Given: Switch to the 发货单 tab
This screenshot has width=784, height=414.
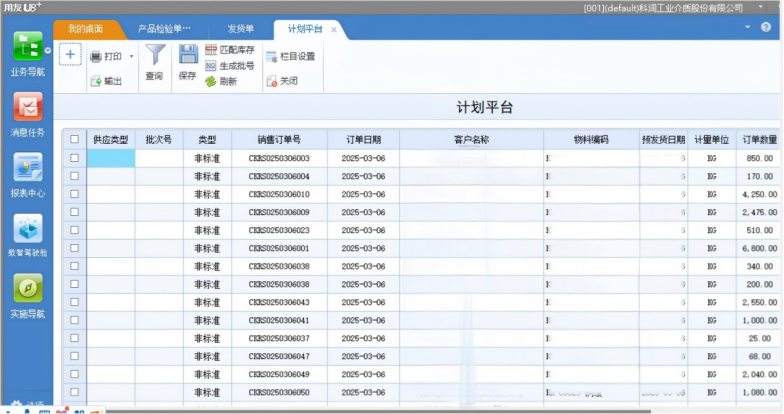Looking at the screenshot, I should [x=240, y=29].
